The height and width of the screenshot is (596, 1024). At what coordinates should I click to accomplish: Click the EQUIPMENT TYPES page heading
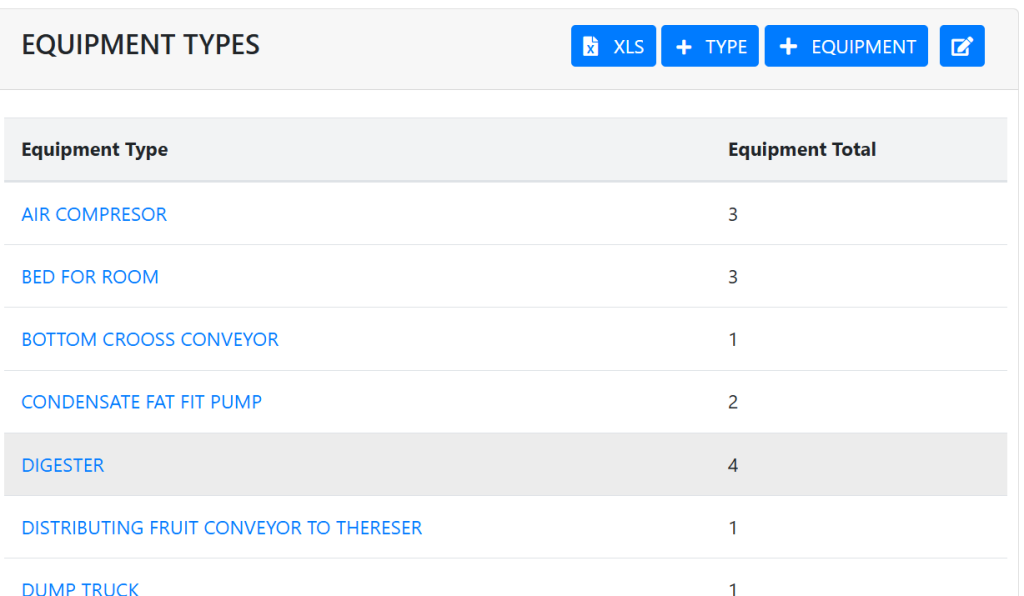[141, 45]
